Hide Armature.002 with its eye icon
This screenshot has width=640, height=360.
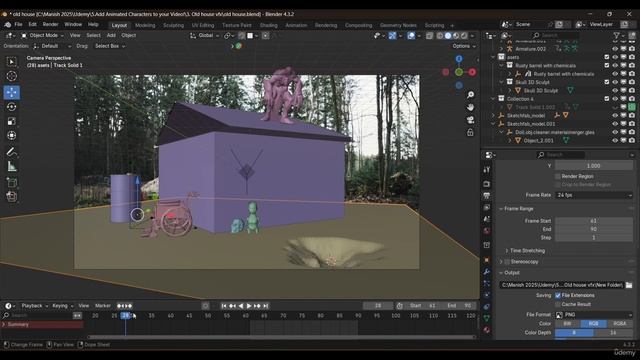[x=615, y=49]
